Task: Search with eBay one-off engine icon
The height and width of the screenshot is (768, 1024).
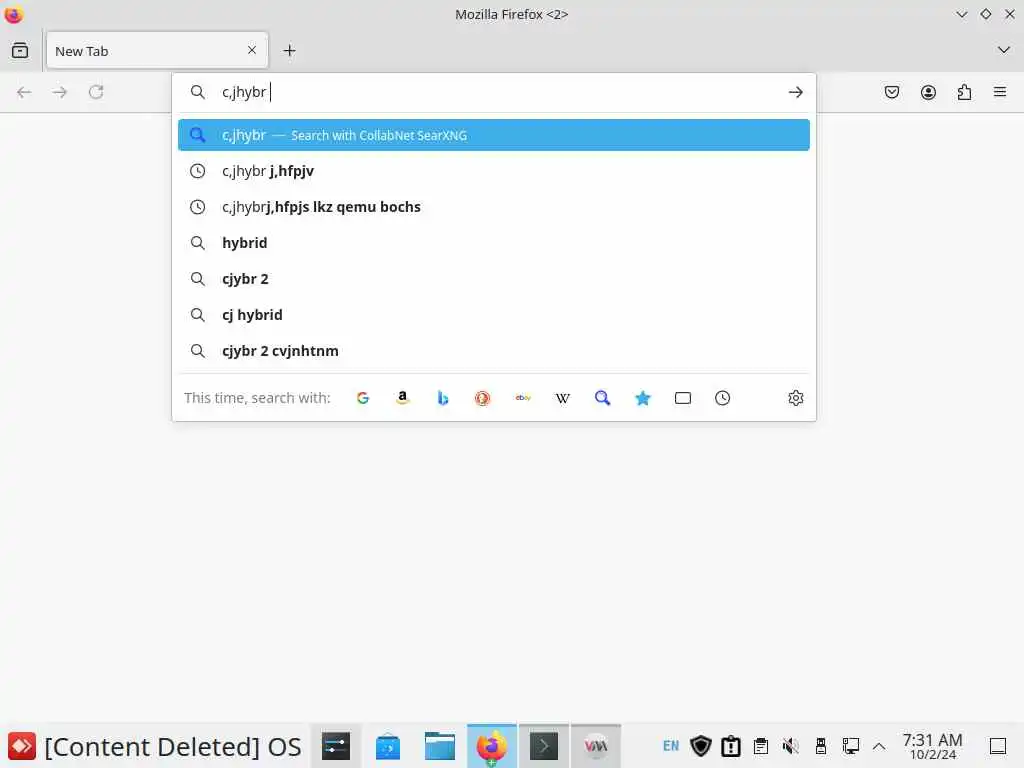Action: (522, 398)
